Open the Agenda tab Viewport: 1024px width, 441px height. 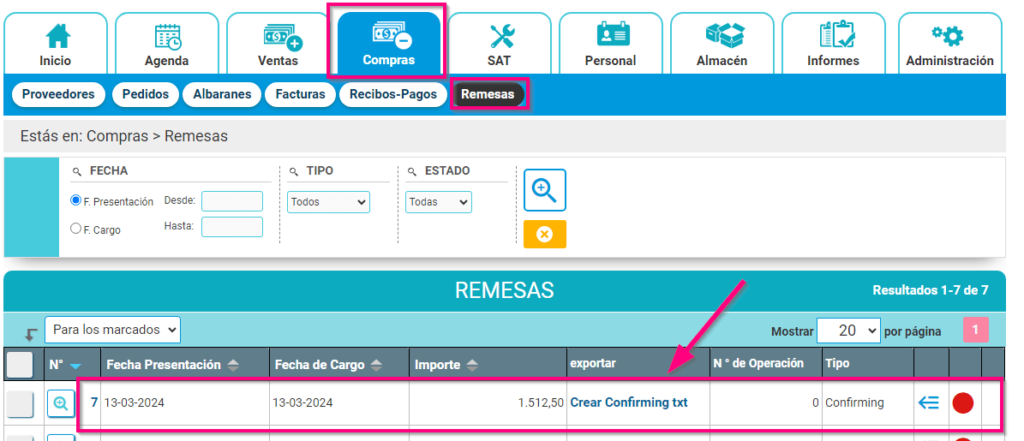(167, 44)
